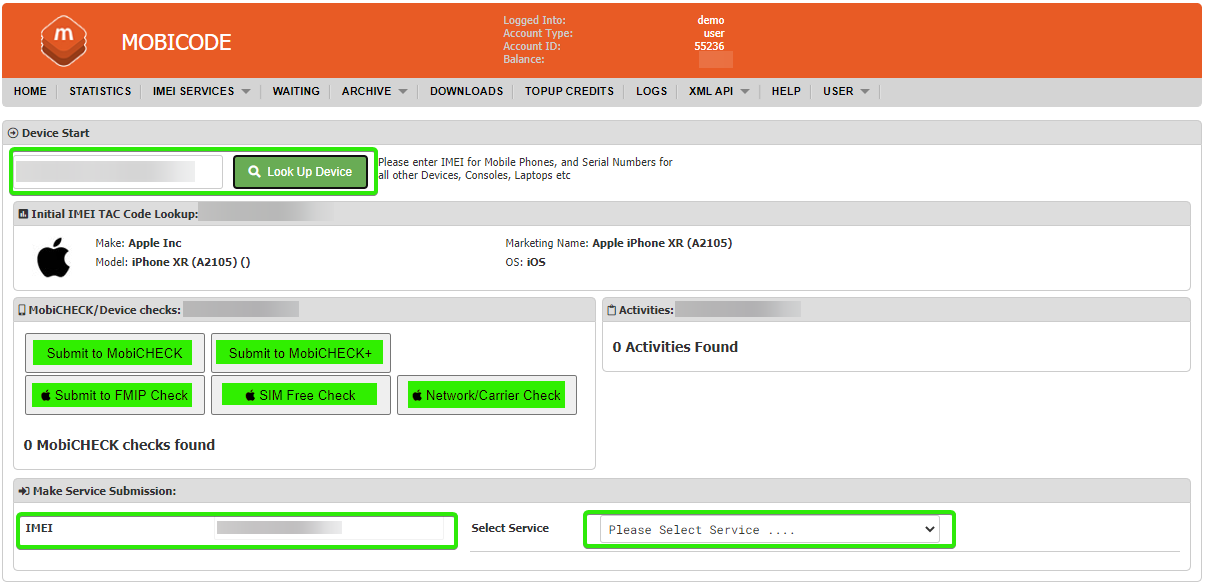This screenshot has height=582, width=1205.
Task: Run the Network/Carrier Check
Action: (487, 395)
